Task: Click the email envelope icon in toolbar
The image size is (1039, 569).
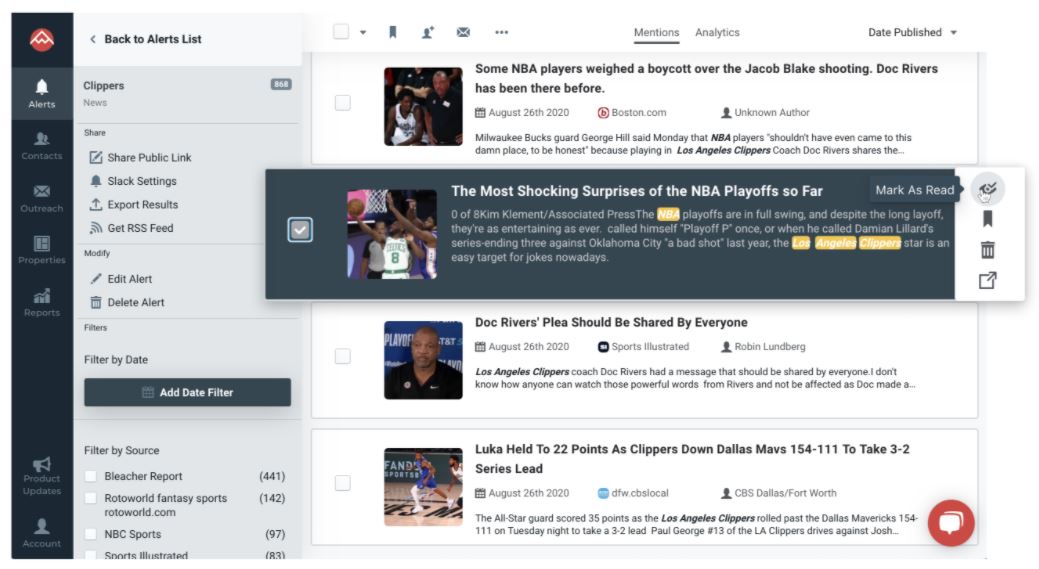Action: [463, 32]
